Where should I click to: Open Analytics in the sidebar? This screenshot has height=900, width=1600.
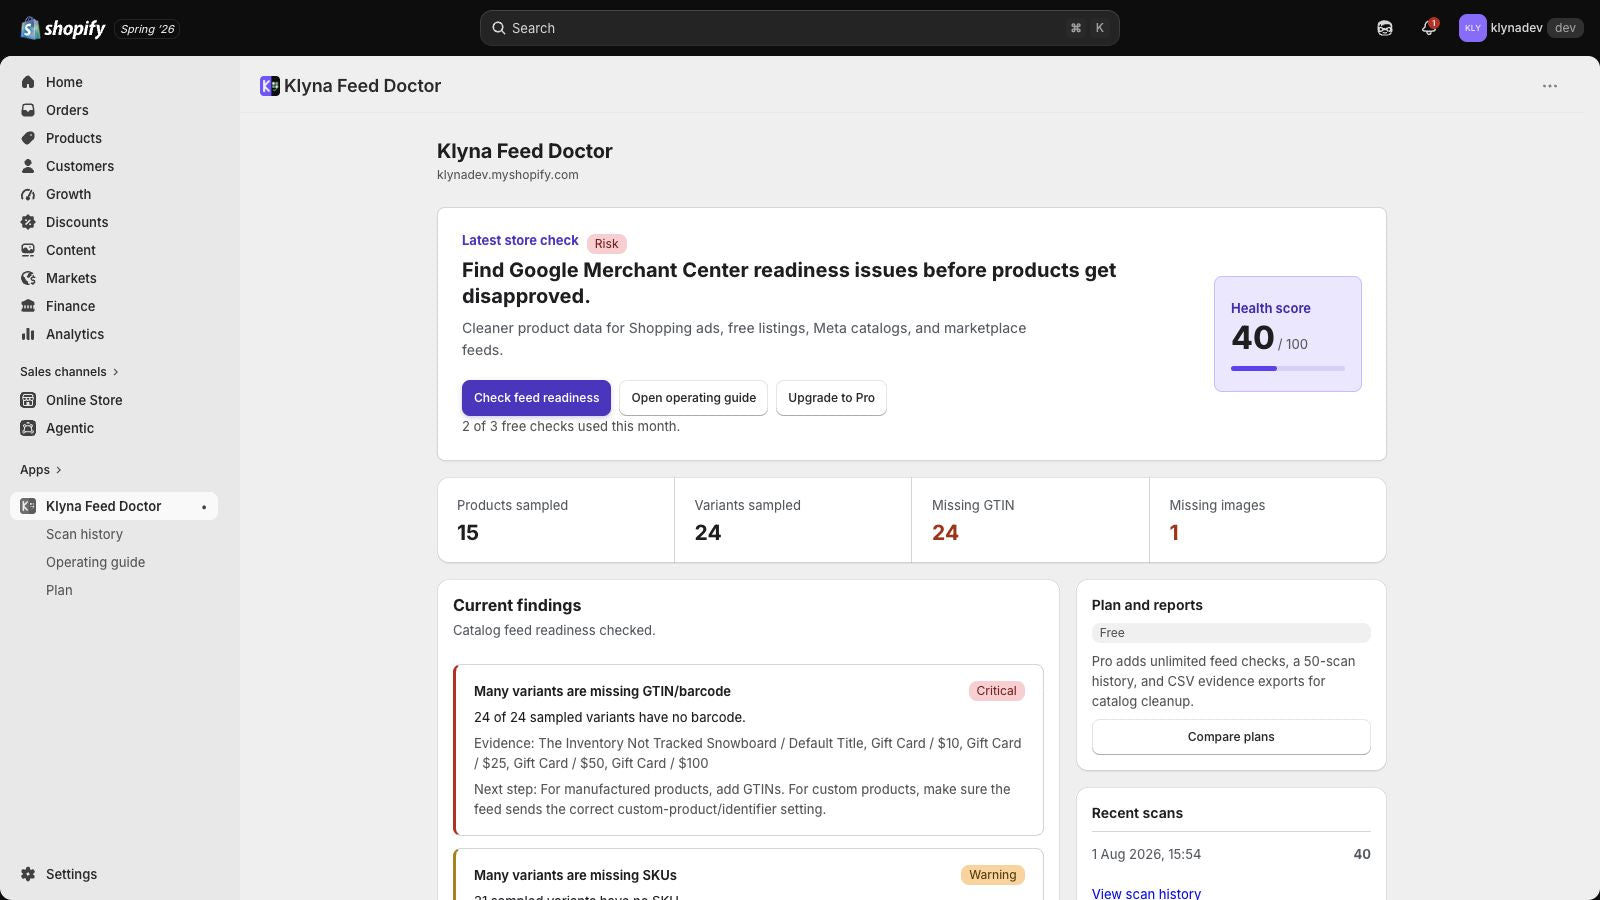(x=75, y=334)
